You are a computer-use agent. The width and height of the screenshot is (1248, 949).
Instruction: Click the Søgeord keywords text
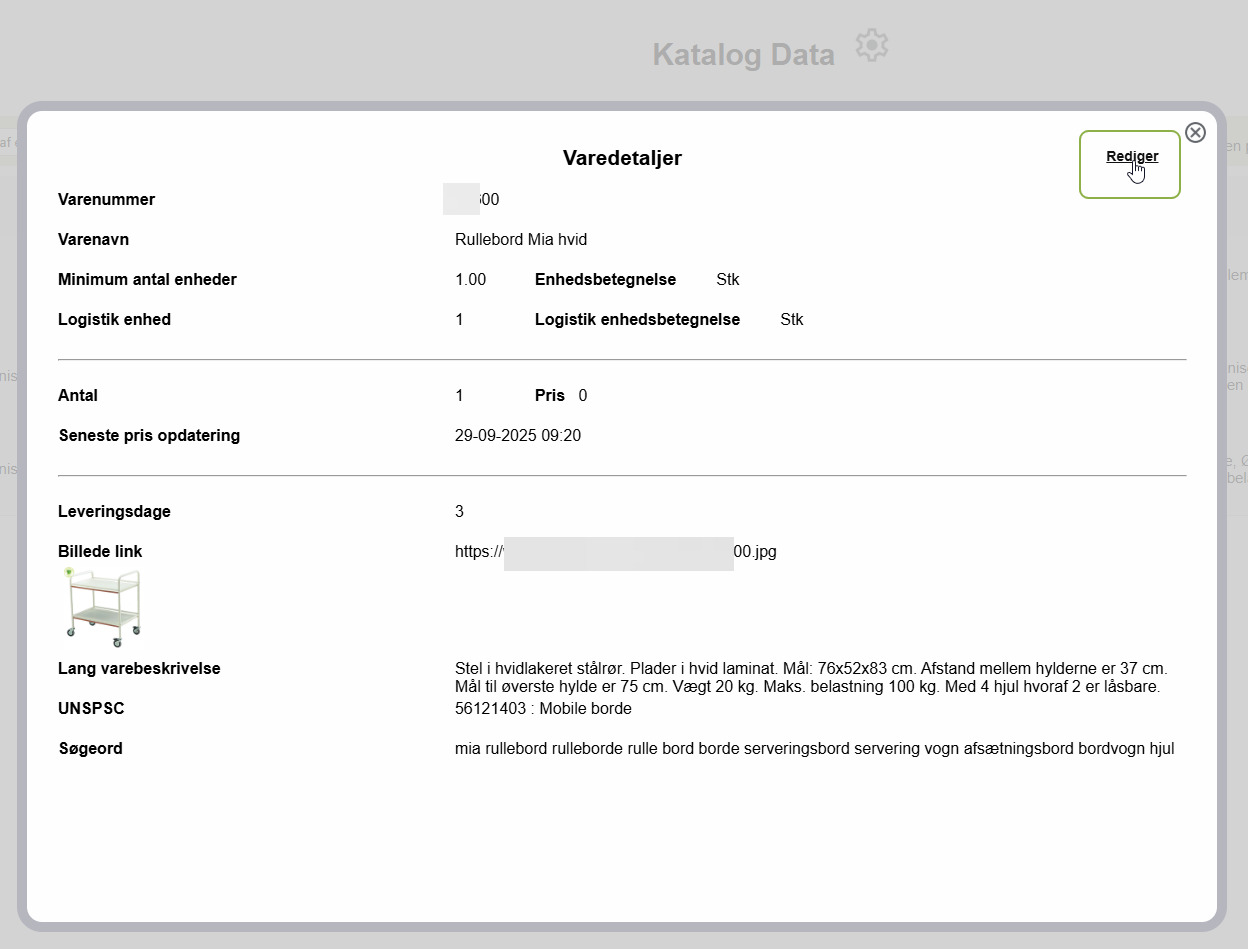click(x=814, y=749)
